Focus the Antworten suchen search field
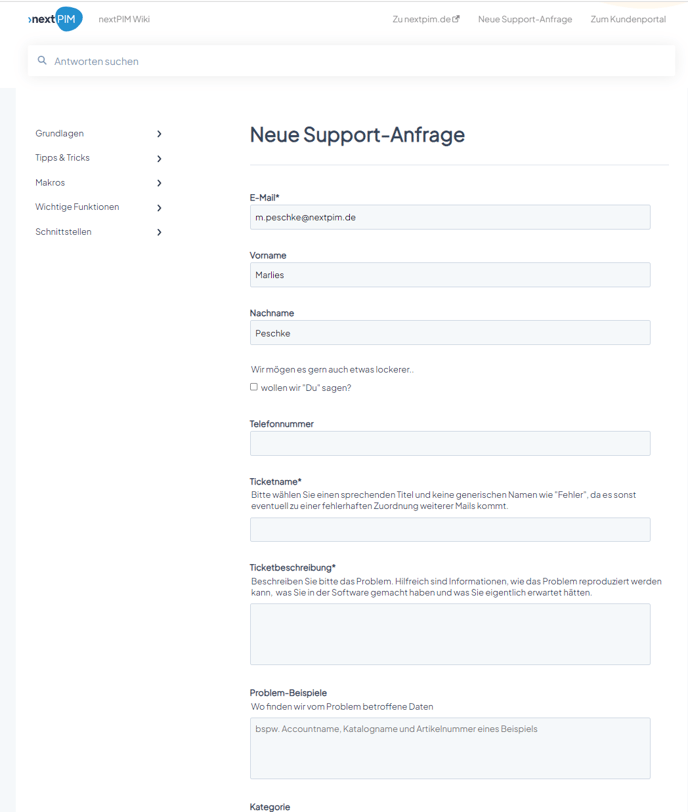 (352, 61)
